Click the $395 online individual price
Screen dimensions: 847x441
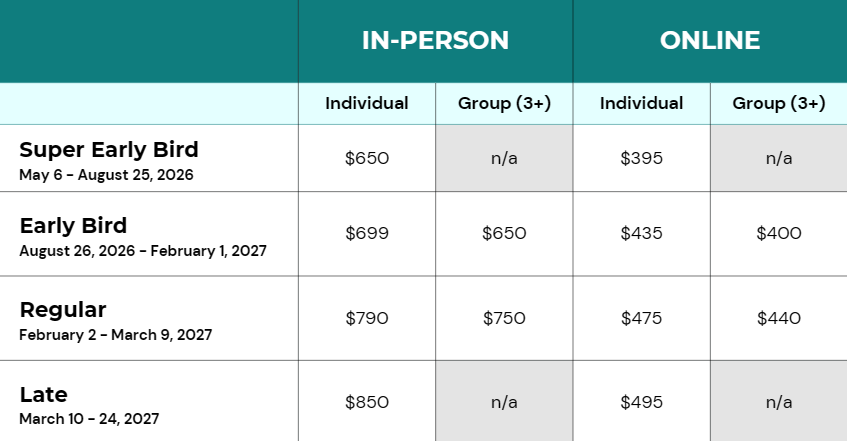tap(642, 158)
